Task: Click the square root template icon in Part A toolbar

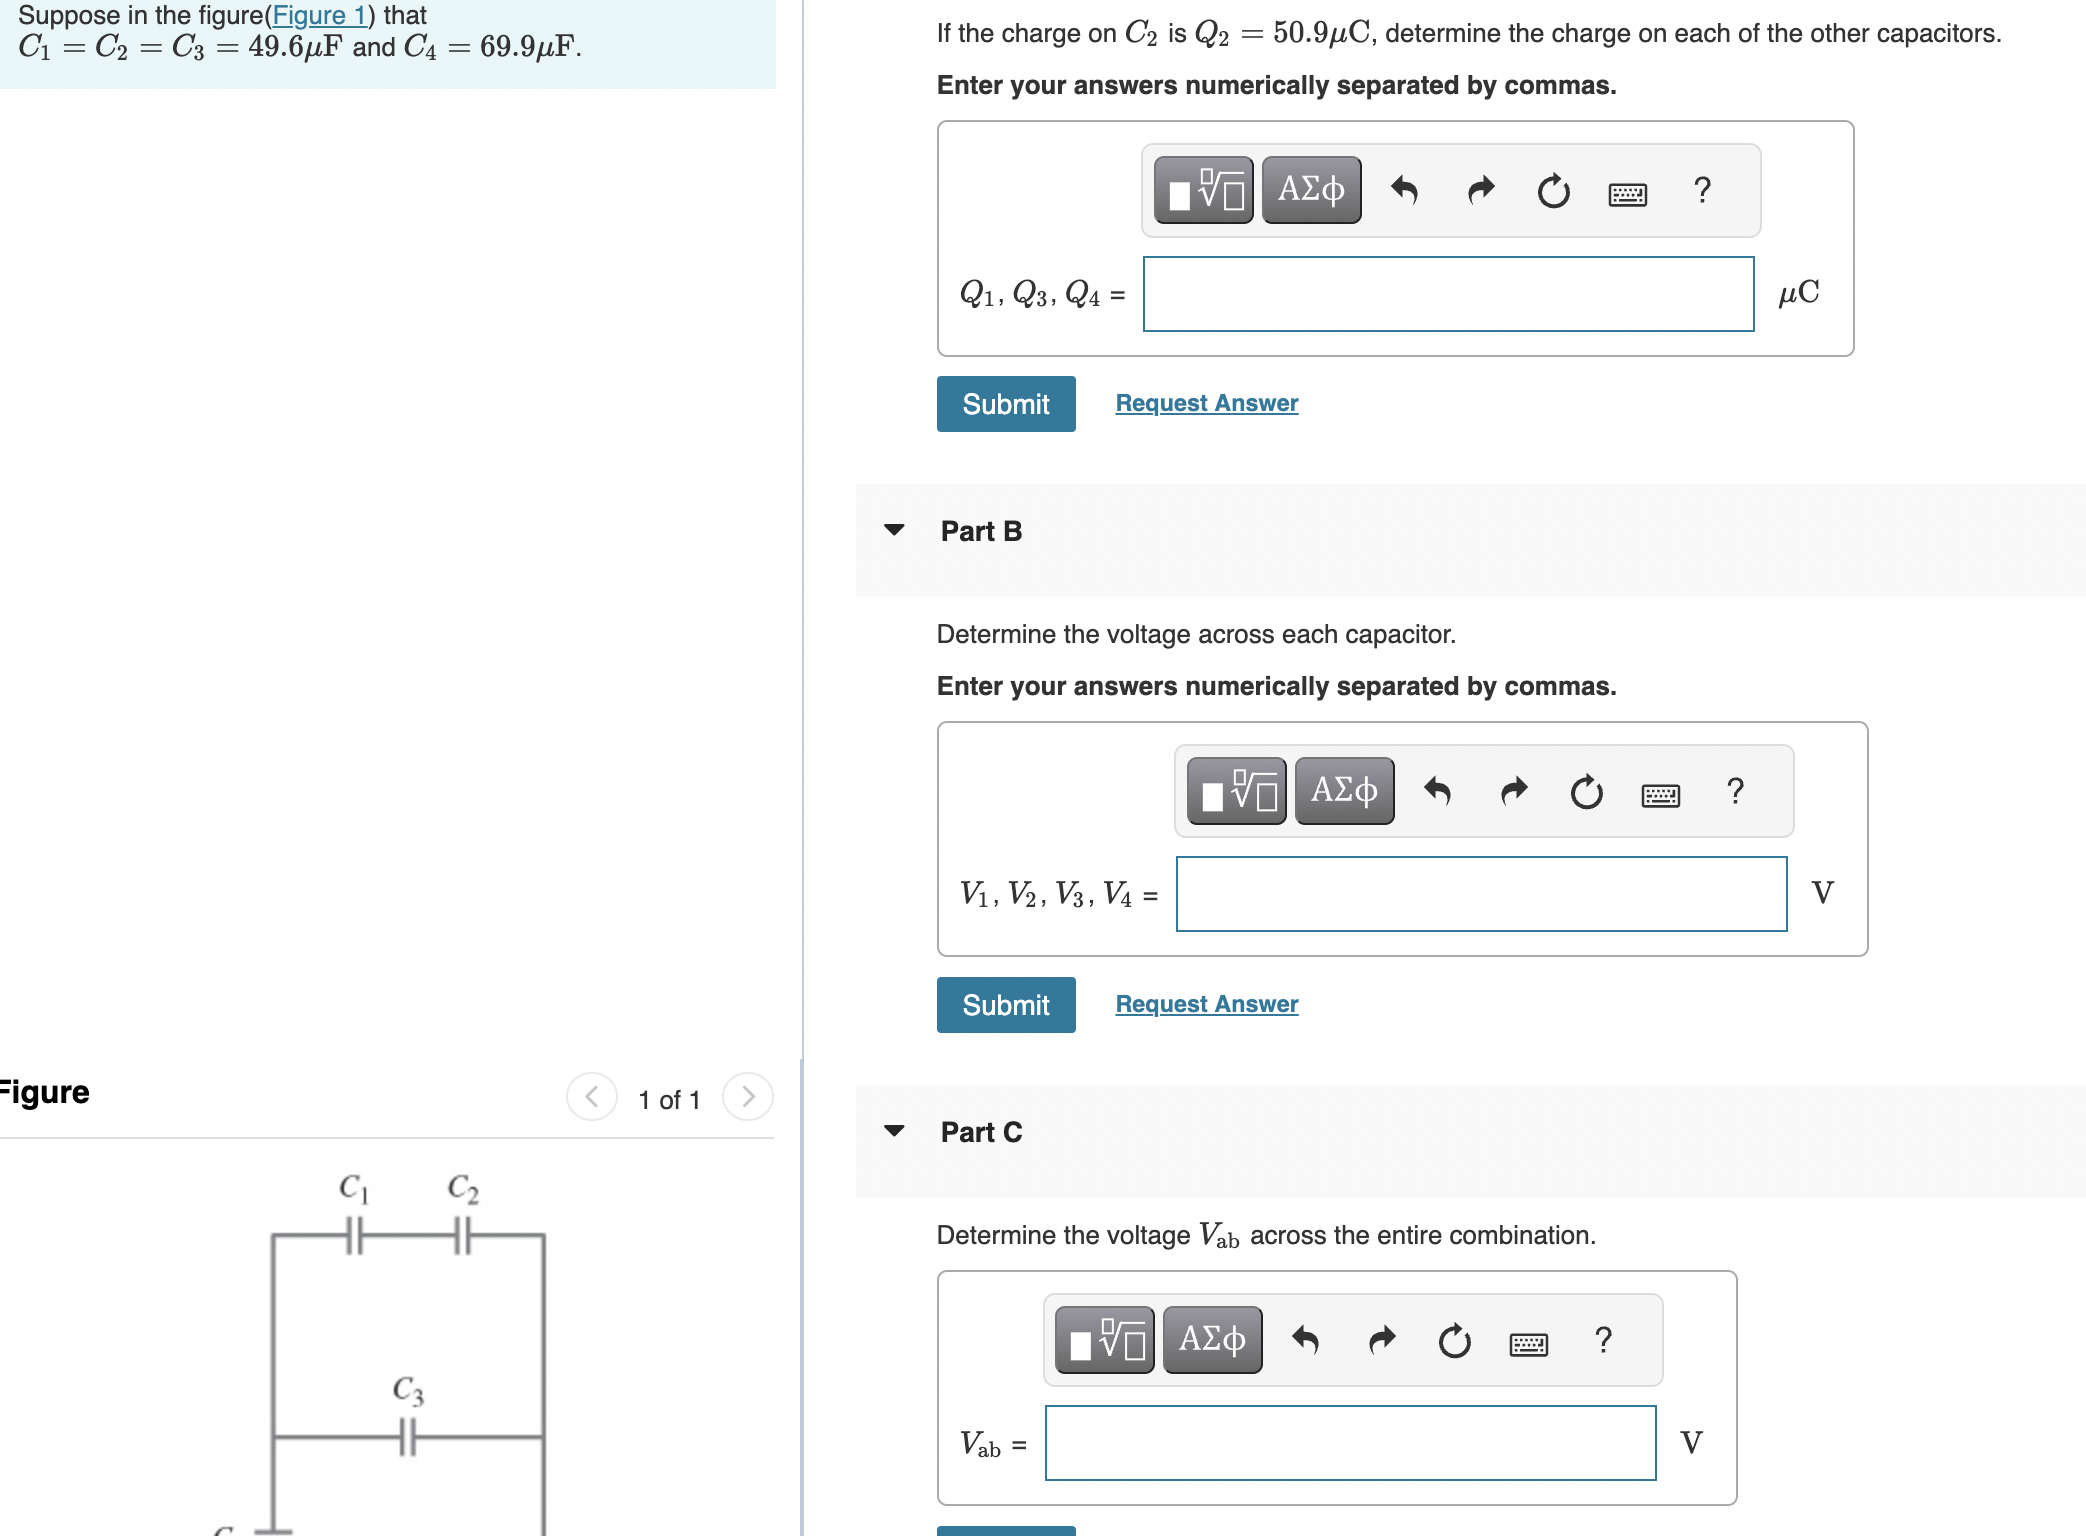Action: (x=1203, y=189)
